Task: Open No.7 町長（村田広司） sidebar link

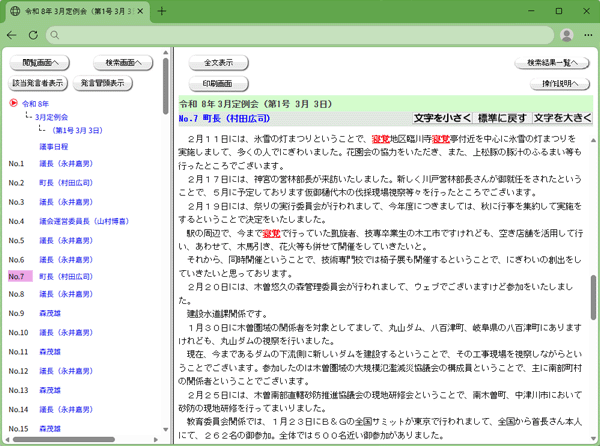Action: (x=66, y=276)
